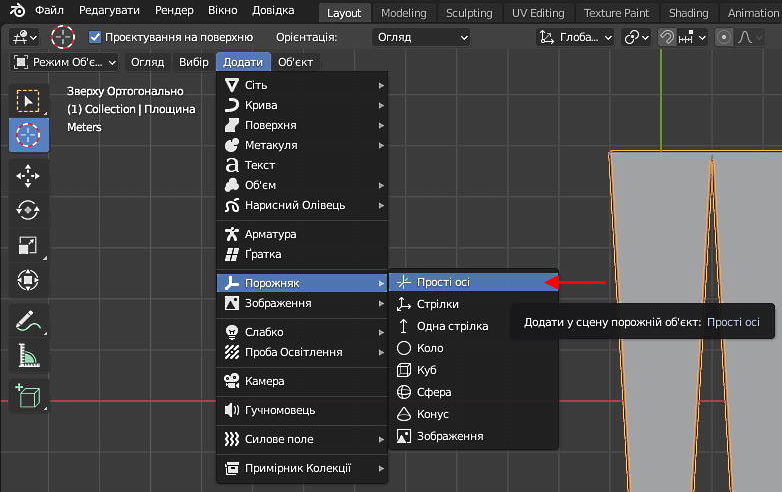
Task: Select the Transform tool
Action: pos(28,280)
